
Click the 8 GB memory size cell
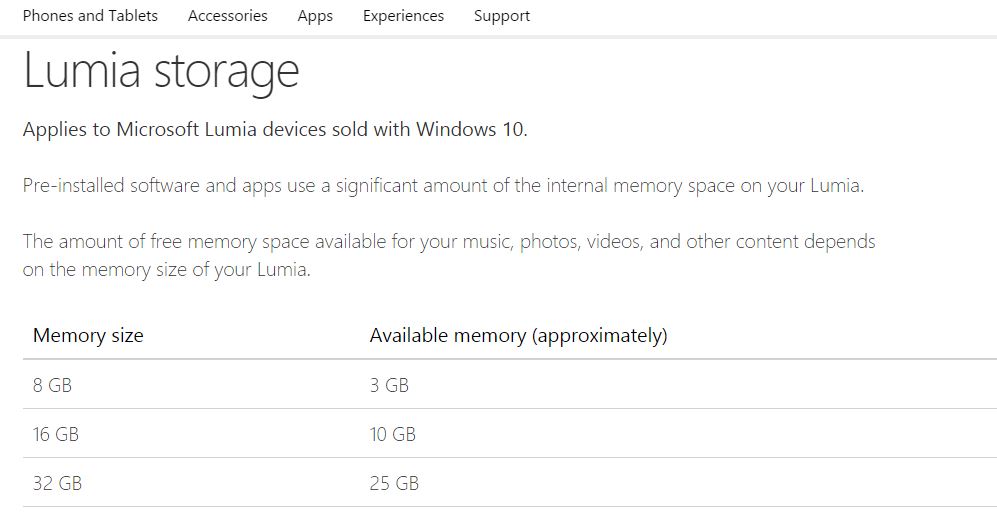[52, 386]
